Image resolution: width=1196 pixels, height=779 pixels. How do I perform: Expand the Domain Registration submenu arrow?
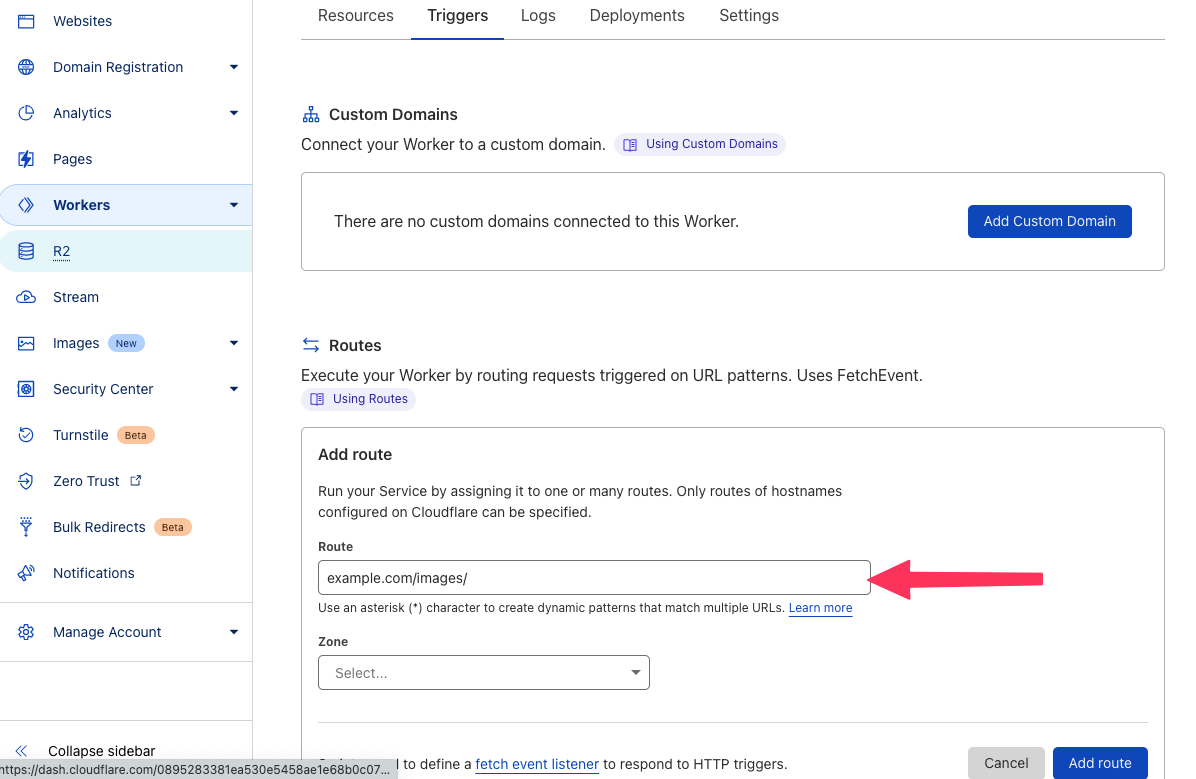[x=234, y=67]
